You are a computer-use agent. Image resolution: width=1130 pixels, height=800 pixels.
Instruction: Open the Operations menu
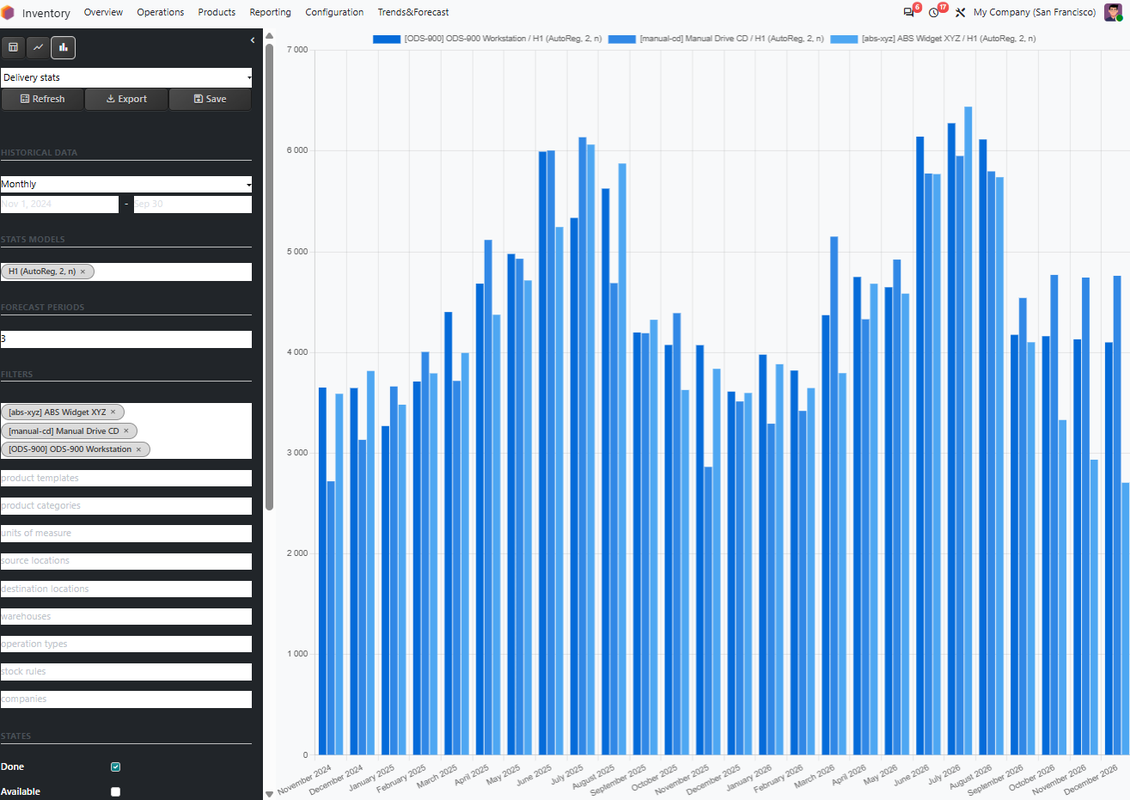(161, 12)
